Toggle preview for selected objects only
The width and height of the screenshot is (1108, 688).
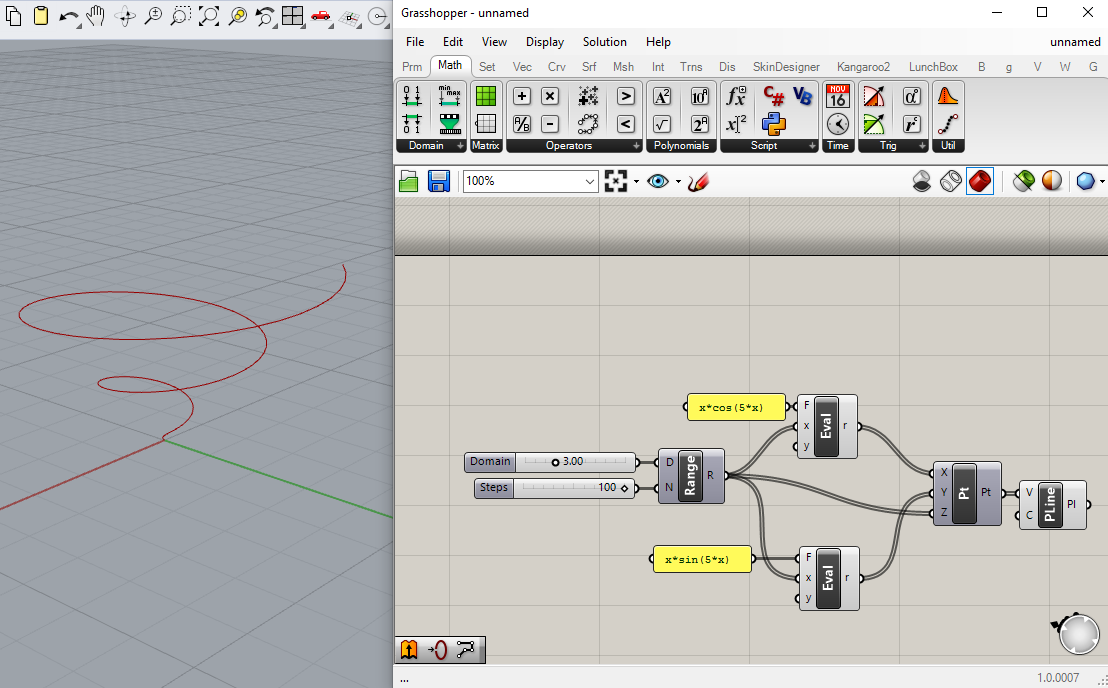(x=1023, y=181)
